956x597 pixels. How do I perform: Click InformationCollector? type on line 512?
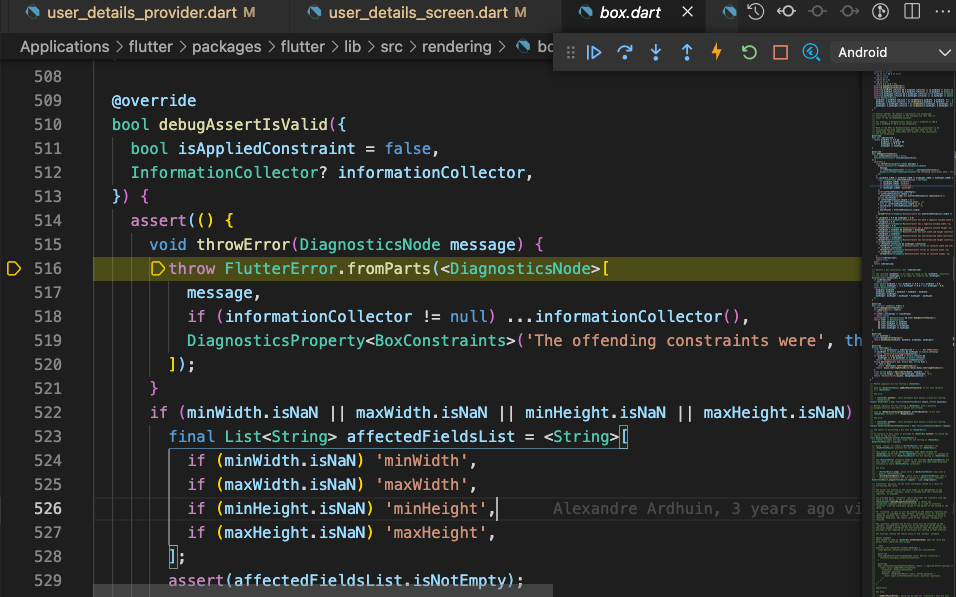click(229, 173)
